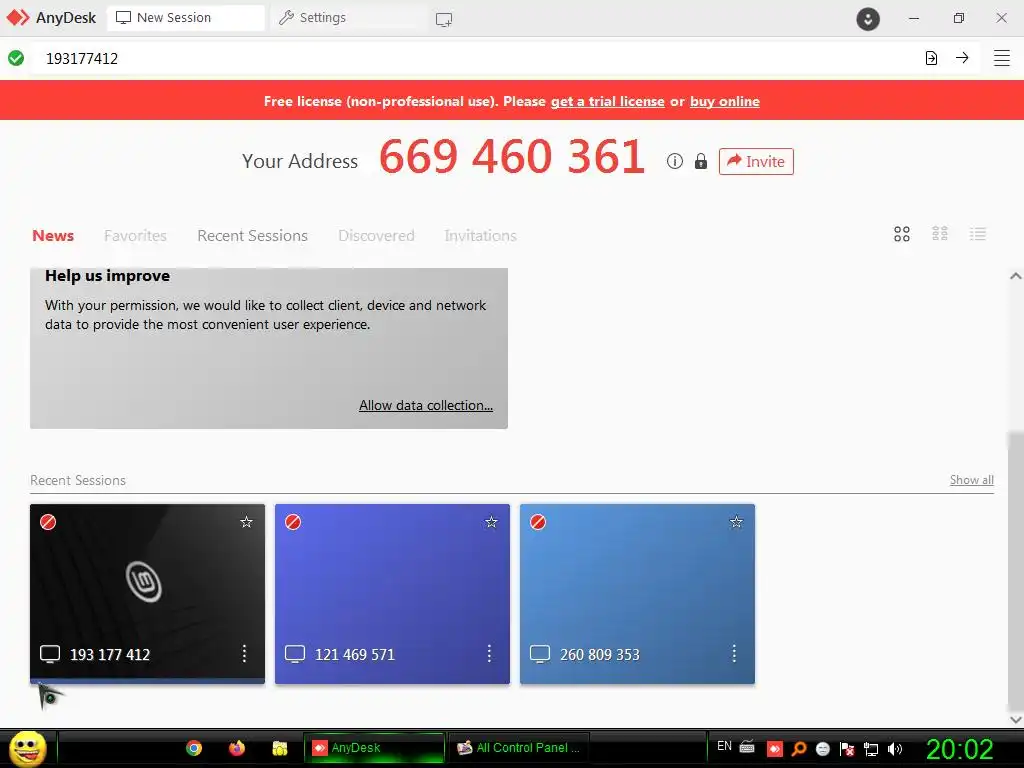Start file transfer with the browse files icon

click(931, 58)
